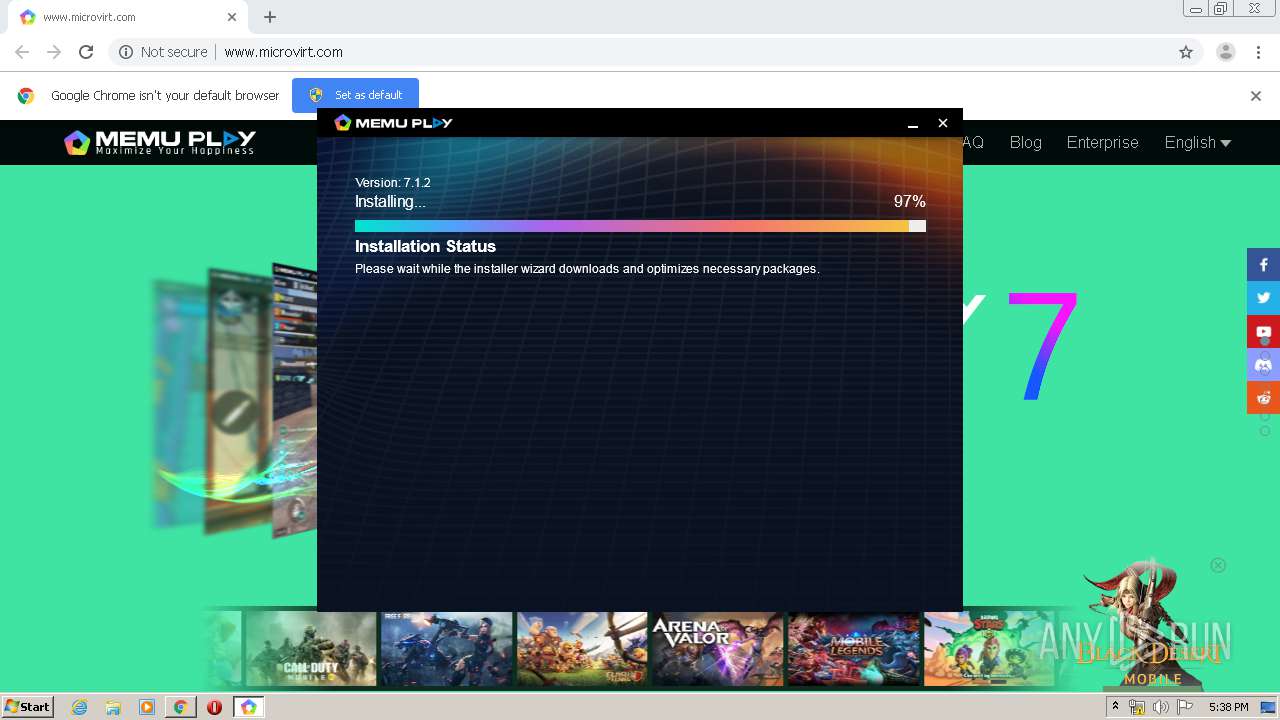The image size is (1280, 720).
Task: Select the Brawl Stars thumbnail
Action: coord(989,649)
